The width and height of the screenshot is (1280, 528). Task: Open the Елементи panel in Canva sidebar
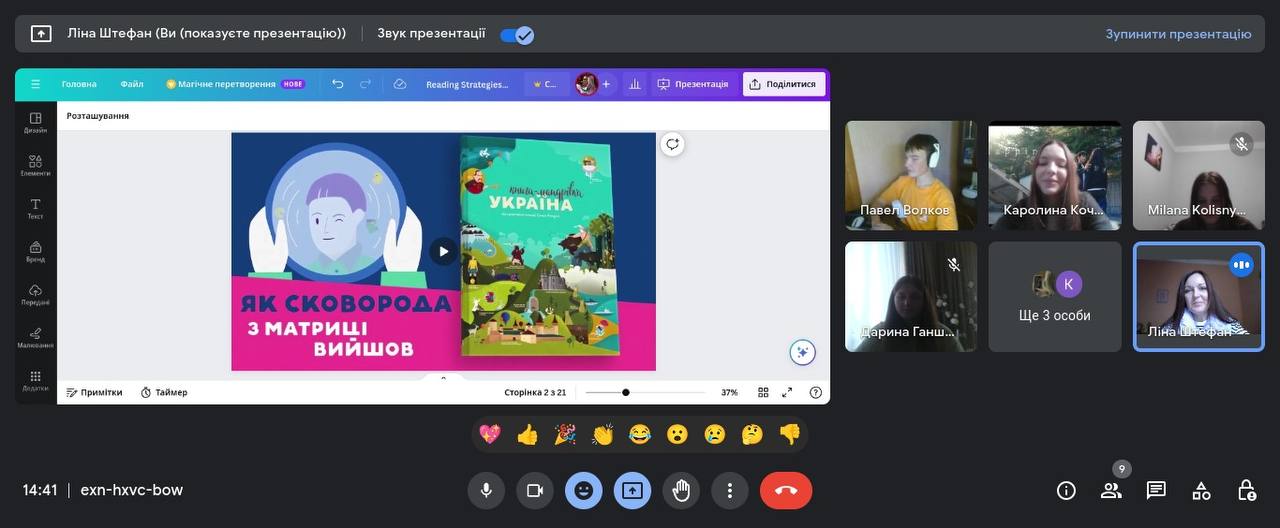pos(35,165)
